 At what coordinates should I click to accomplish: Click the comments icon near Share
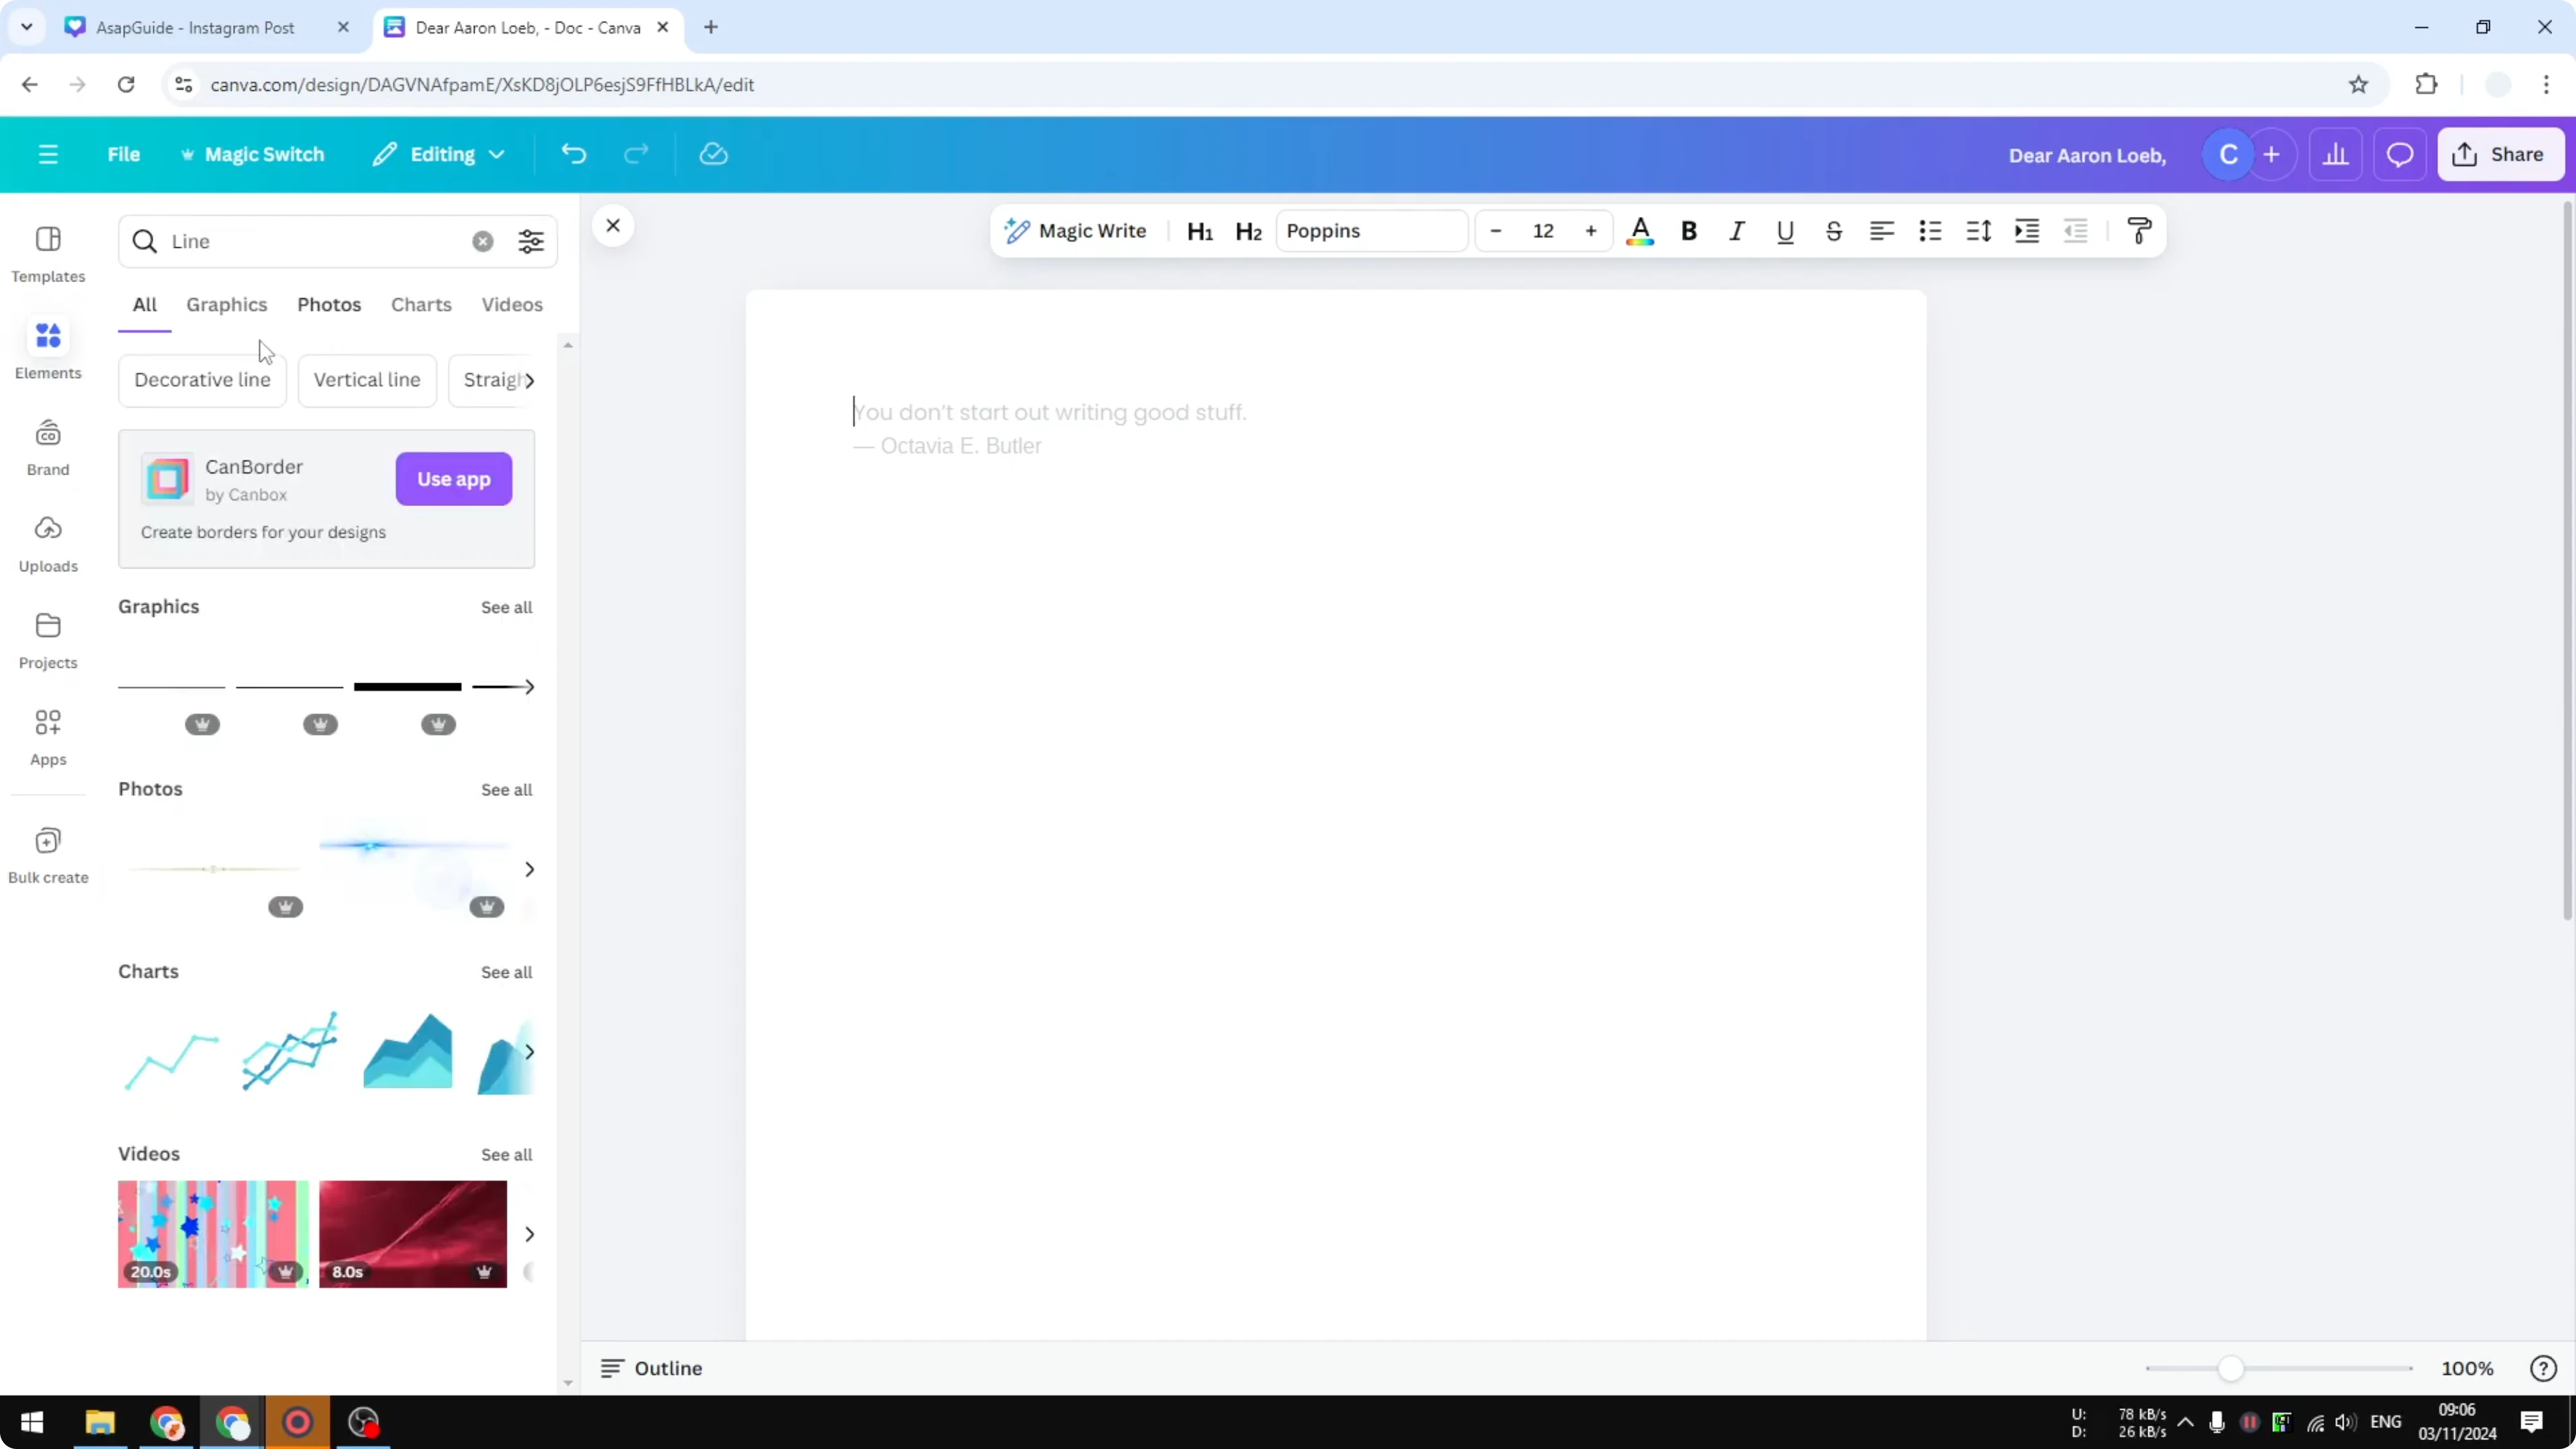(2401, 154)
